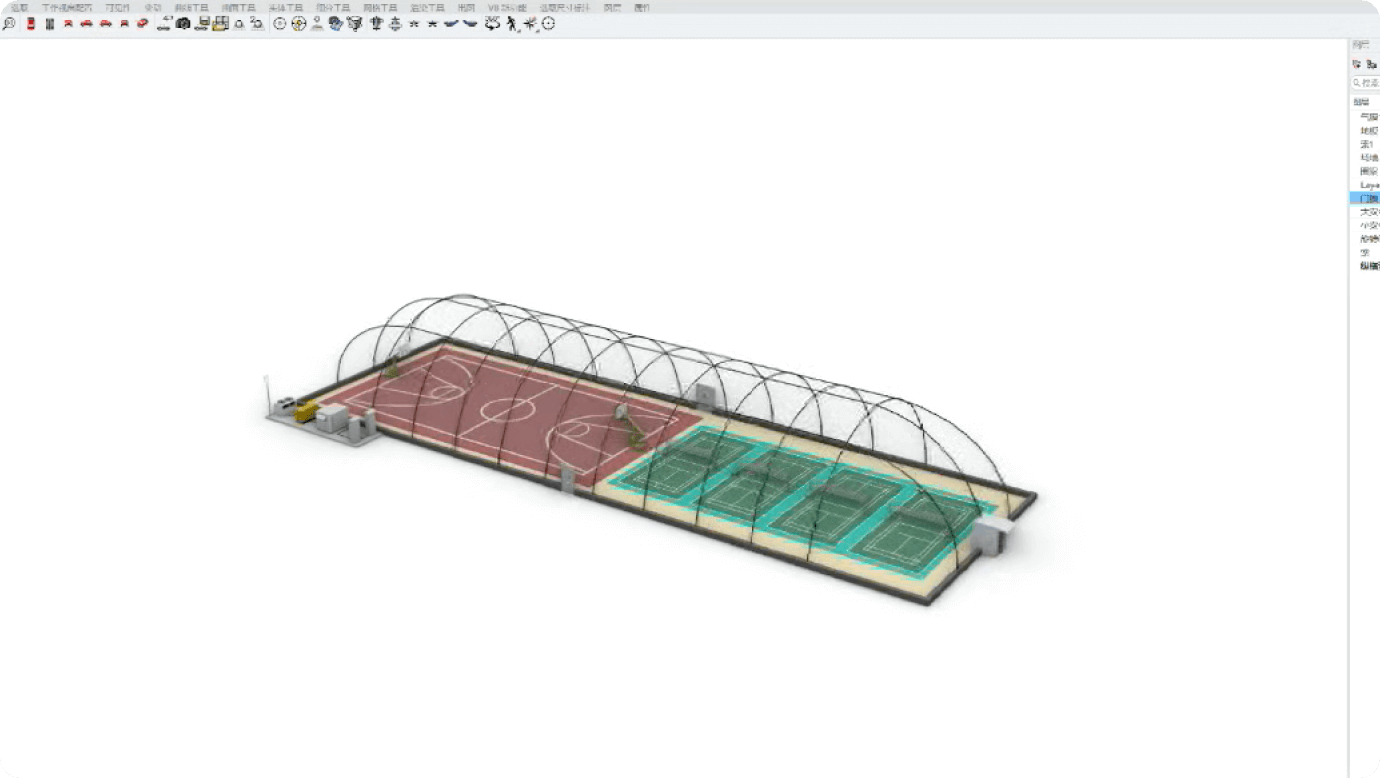Open the 网格工具 toolbar tab

380,7
